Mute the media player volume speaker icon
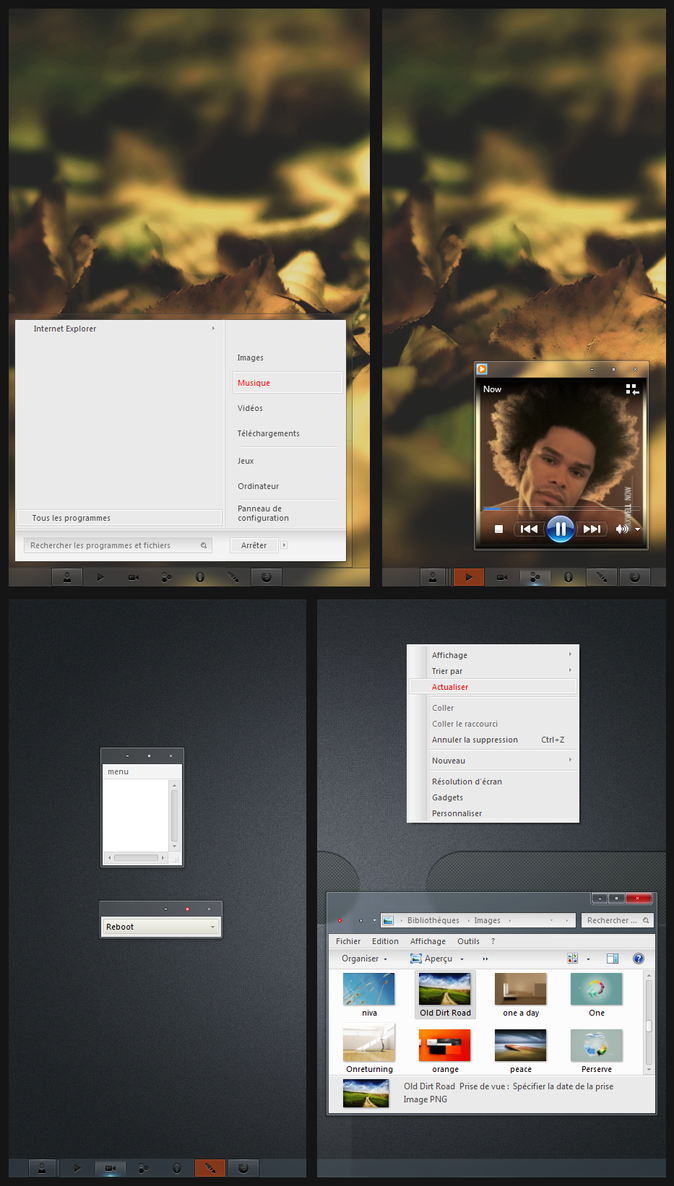Screen dimensions: 674x1186 (x=622, y=529)
